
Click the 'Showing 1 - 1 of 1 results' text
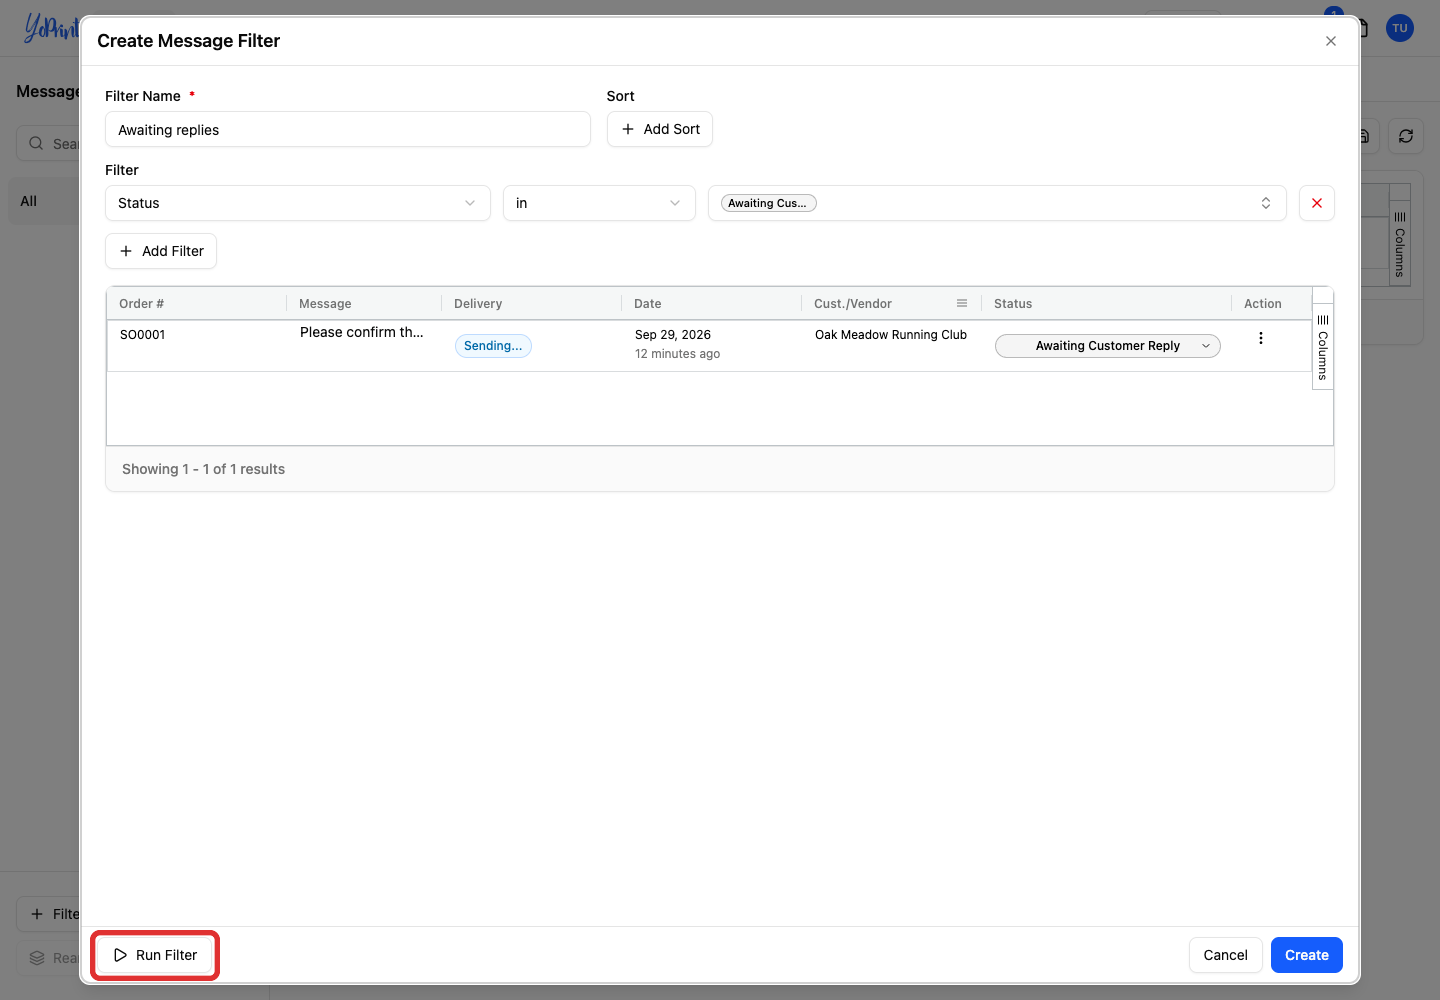pos(203,469)
